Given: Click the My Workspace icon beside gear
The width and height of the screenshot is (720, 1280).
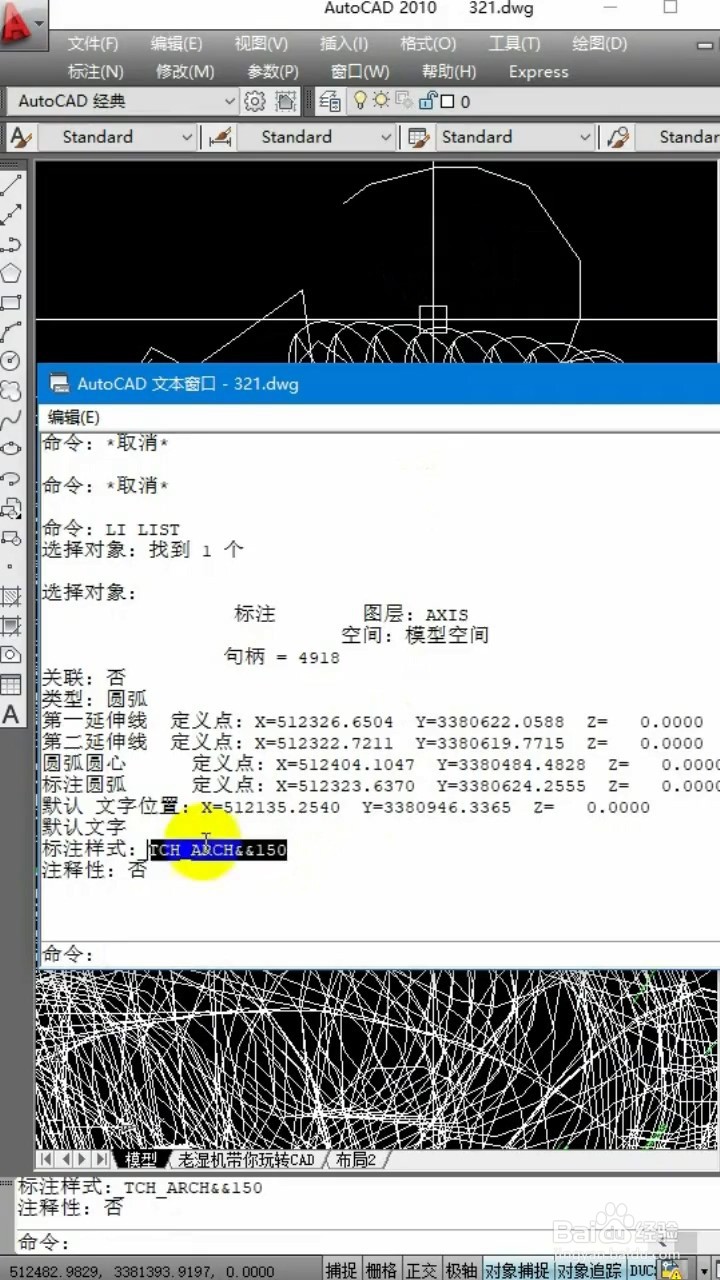Looking at the screenshot, I should [286, 101].
